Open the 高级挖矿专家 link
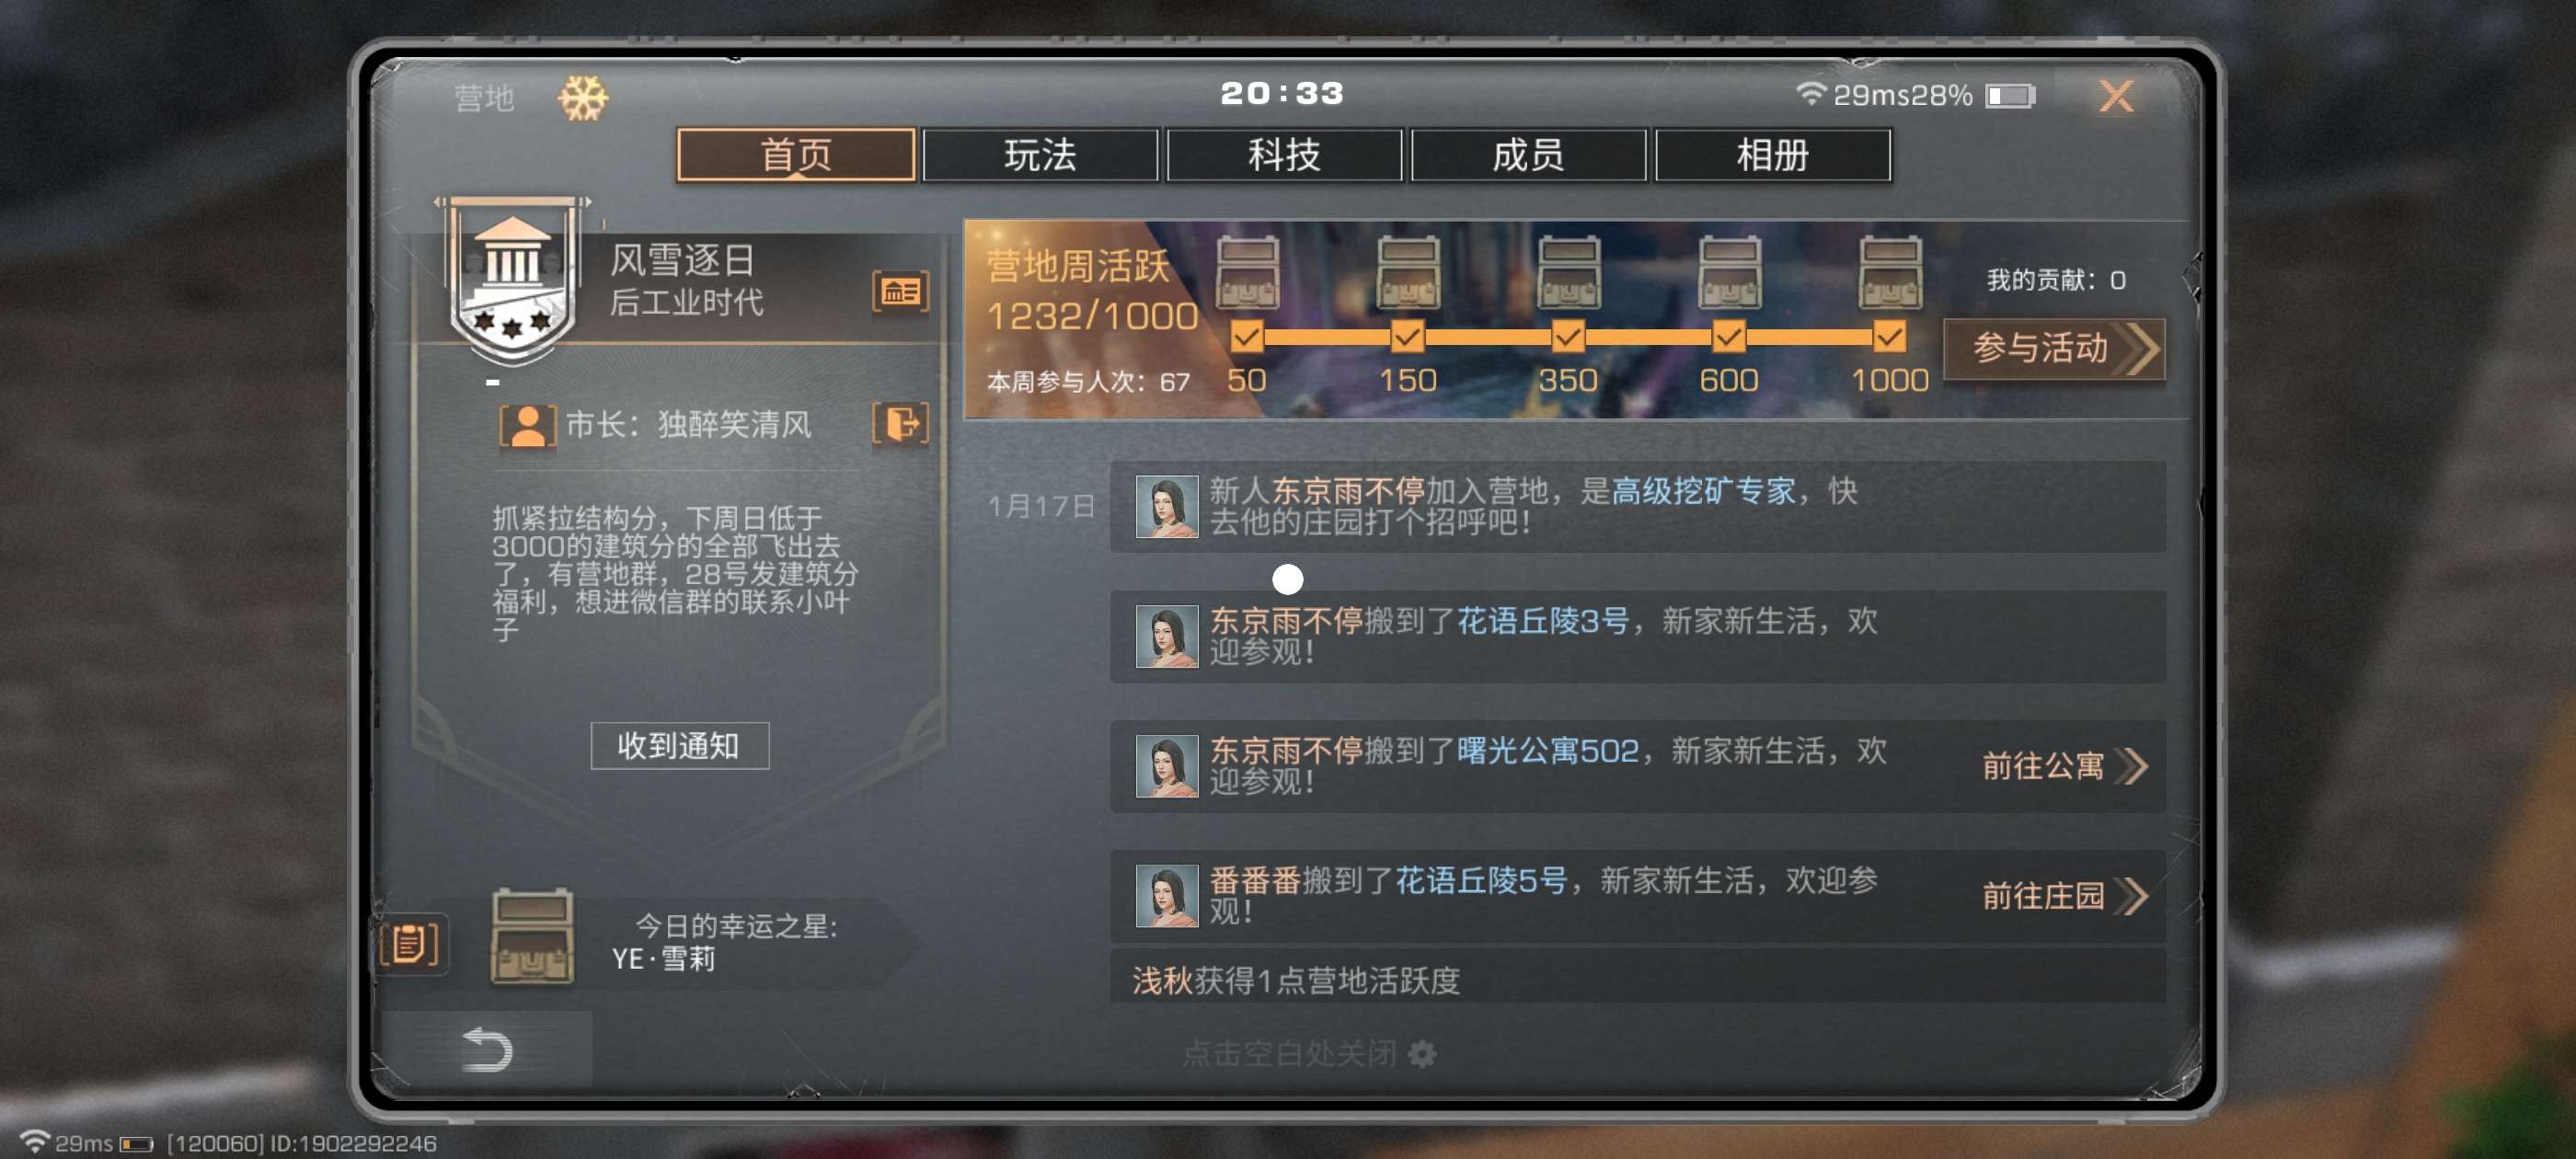 point(1703,490)
